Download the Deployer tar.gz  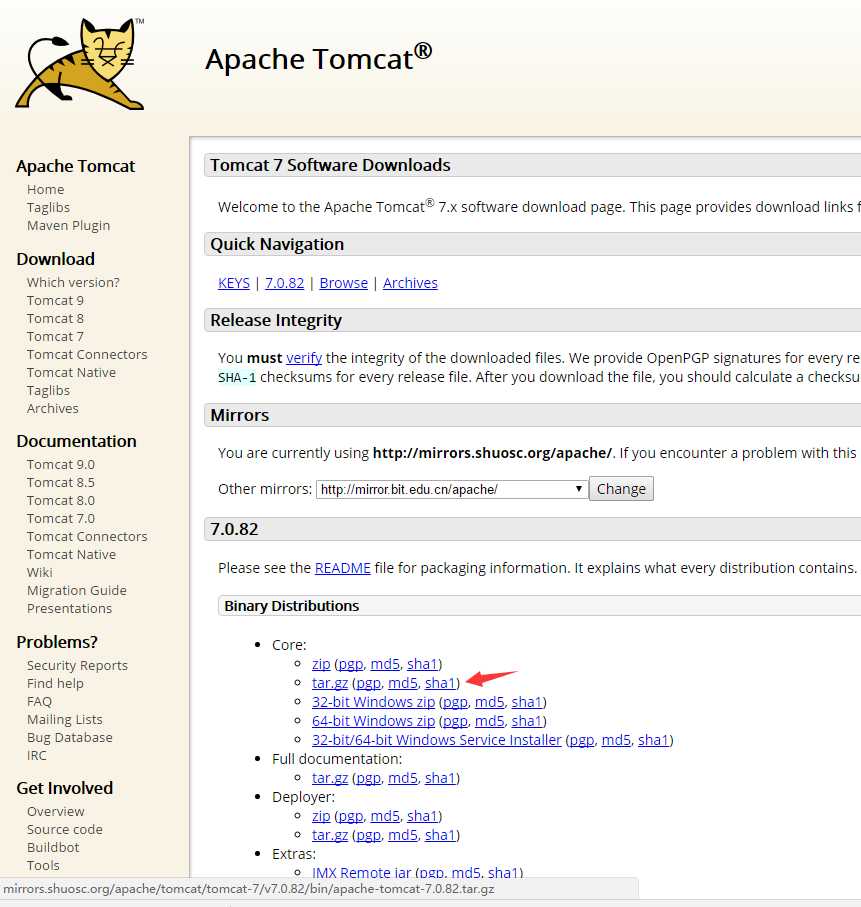[330, 835]
